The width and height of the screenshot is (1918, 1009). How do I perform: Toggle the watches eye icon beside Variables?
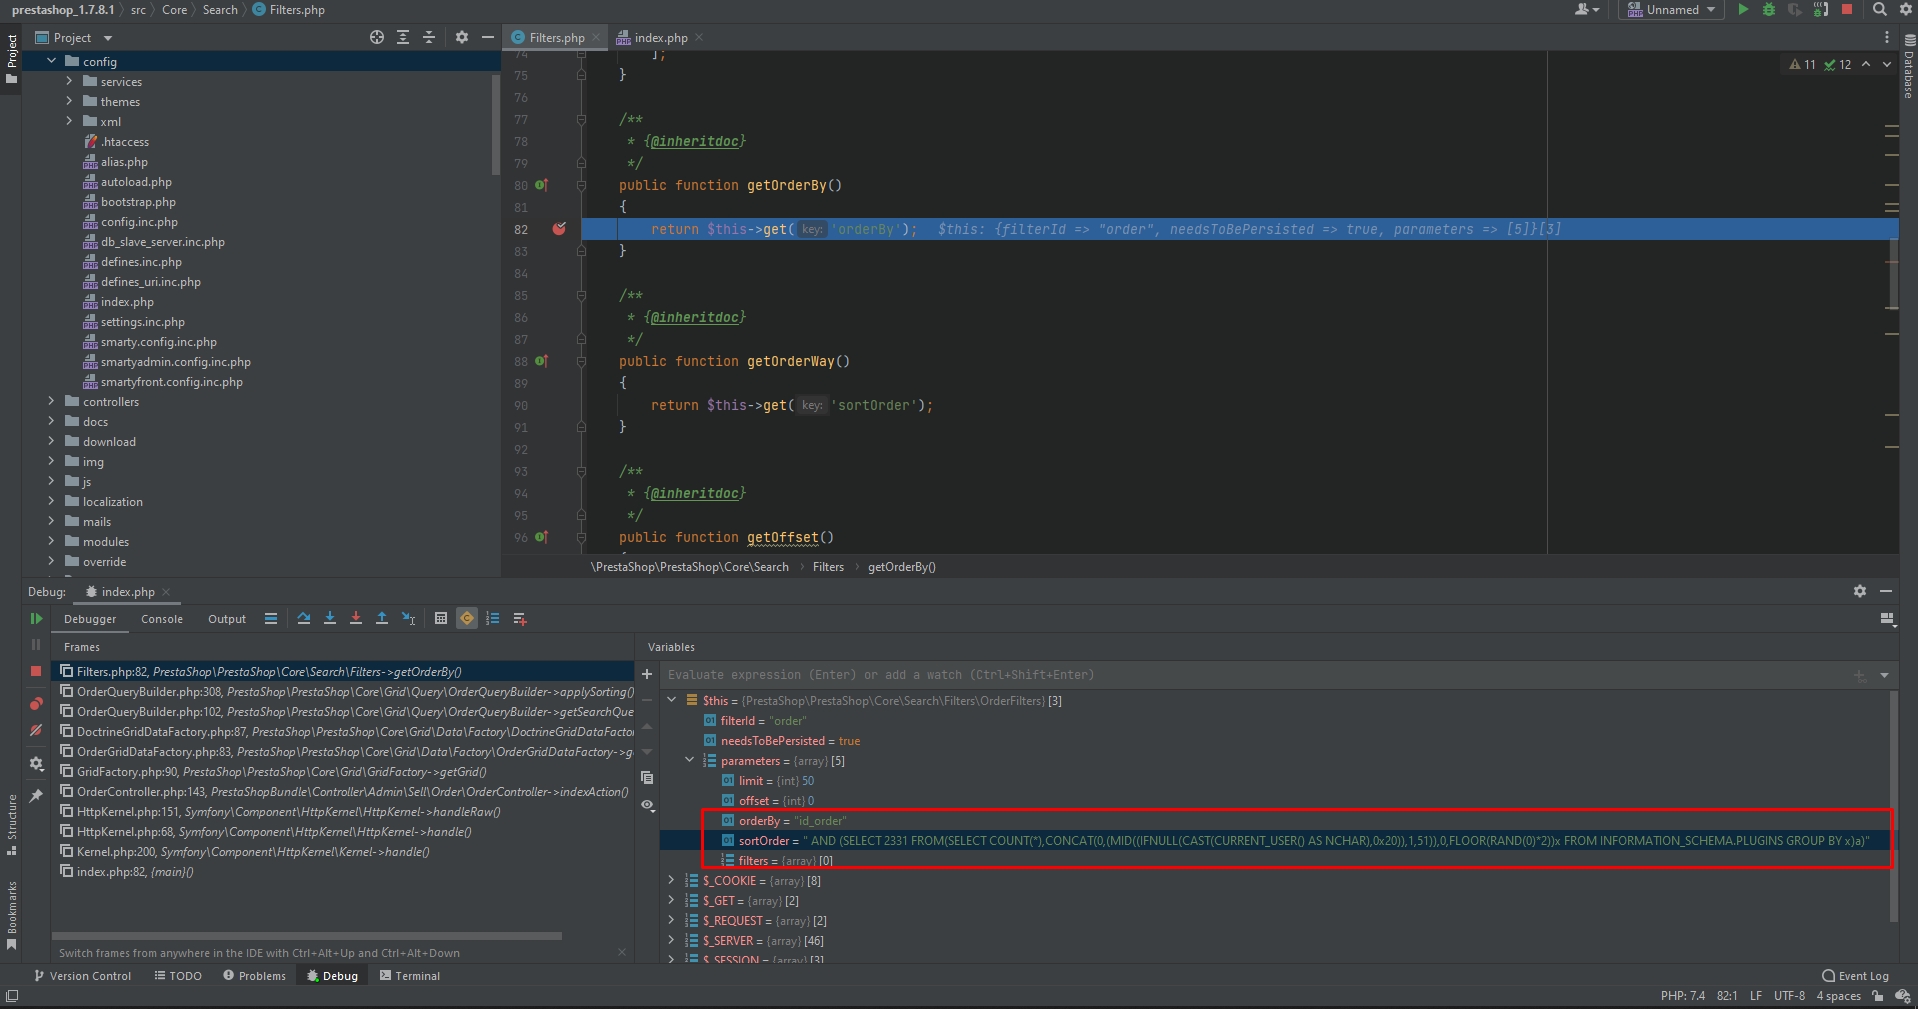[x=647, y=805]
